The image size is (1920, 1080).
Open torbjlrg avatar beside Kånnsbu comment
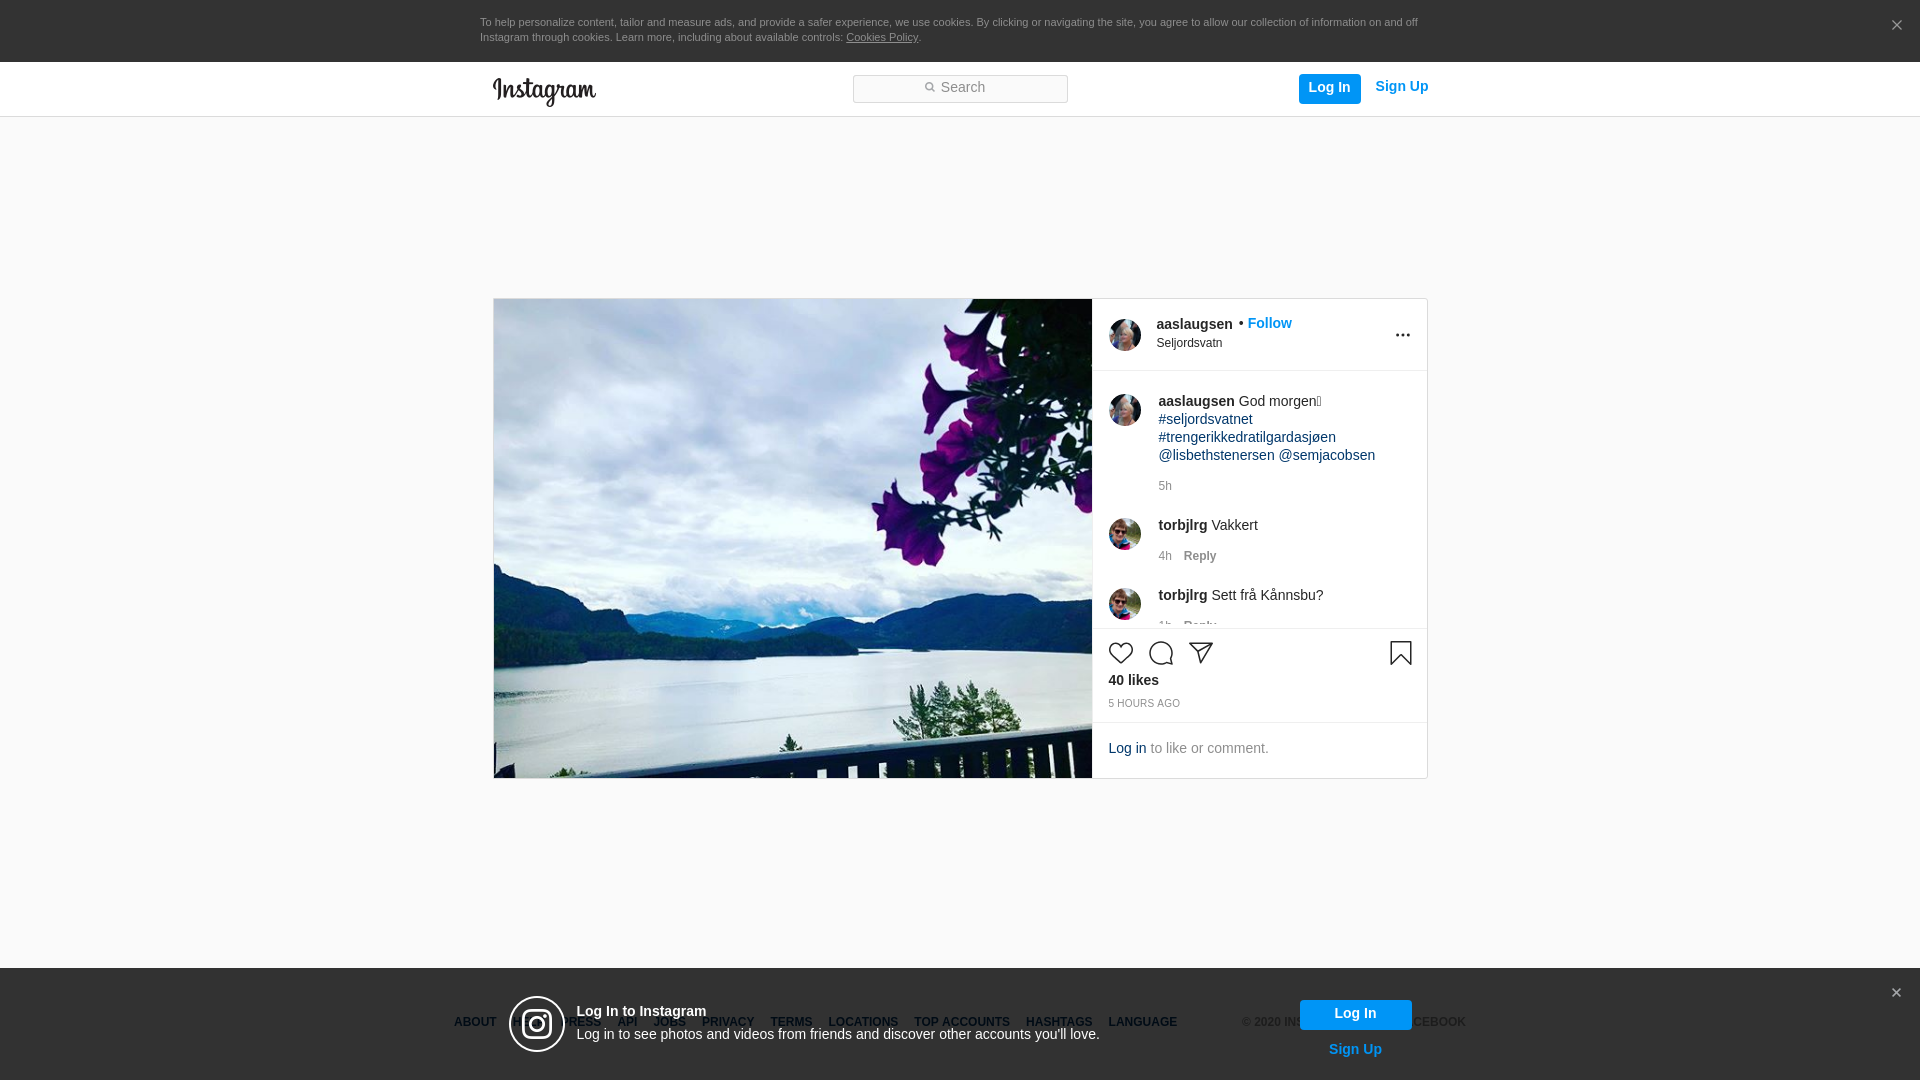coord(1125,604)
